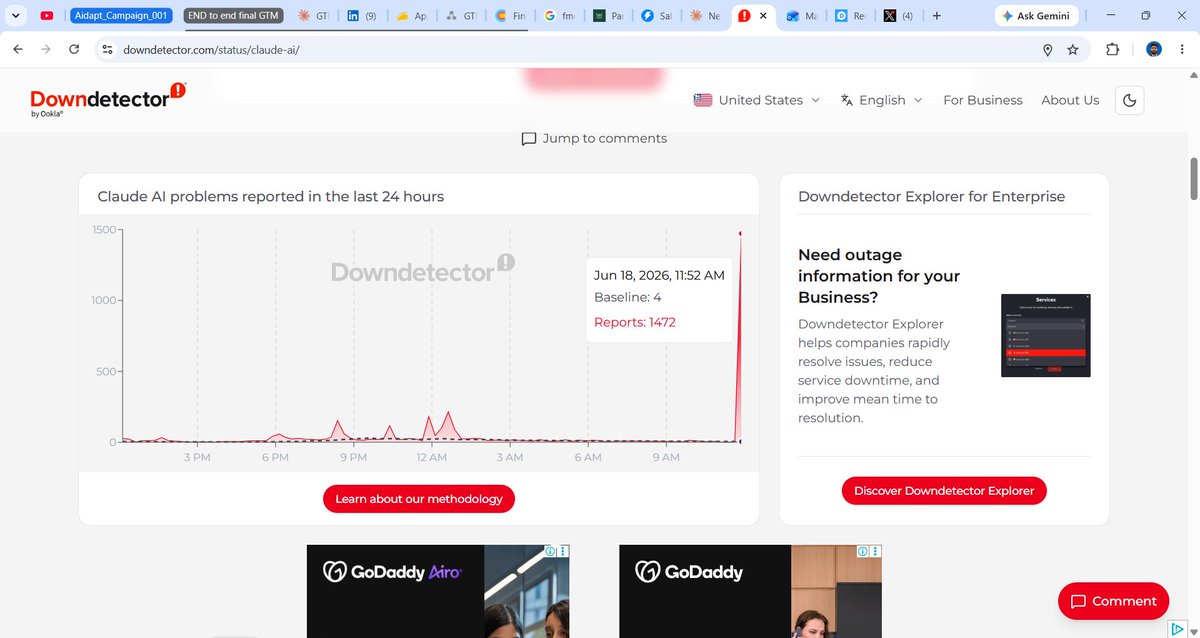Open the Extensions puzzle icon

[x=1113, y=50]
